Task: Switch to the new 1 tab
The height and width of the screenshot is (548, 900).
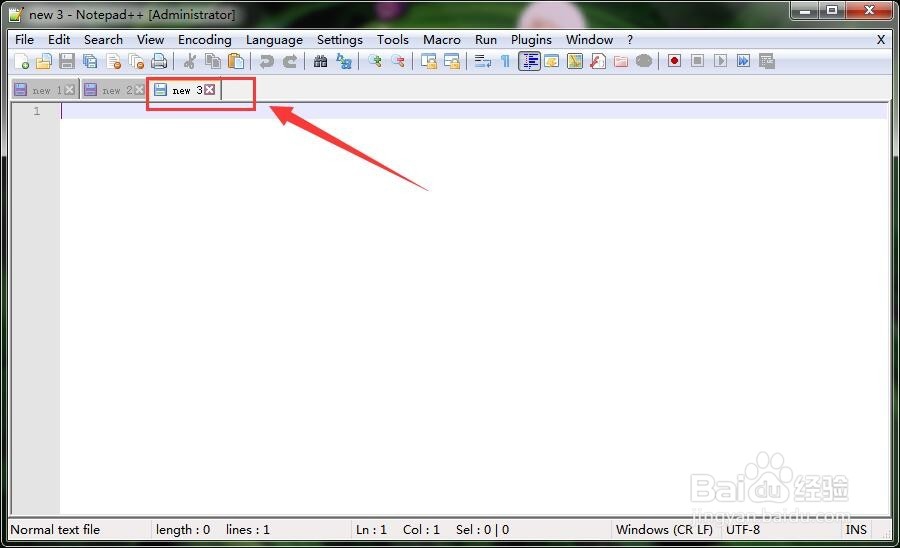Action: [45, 90]
